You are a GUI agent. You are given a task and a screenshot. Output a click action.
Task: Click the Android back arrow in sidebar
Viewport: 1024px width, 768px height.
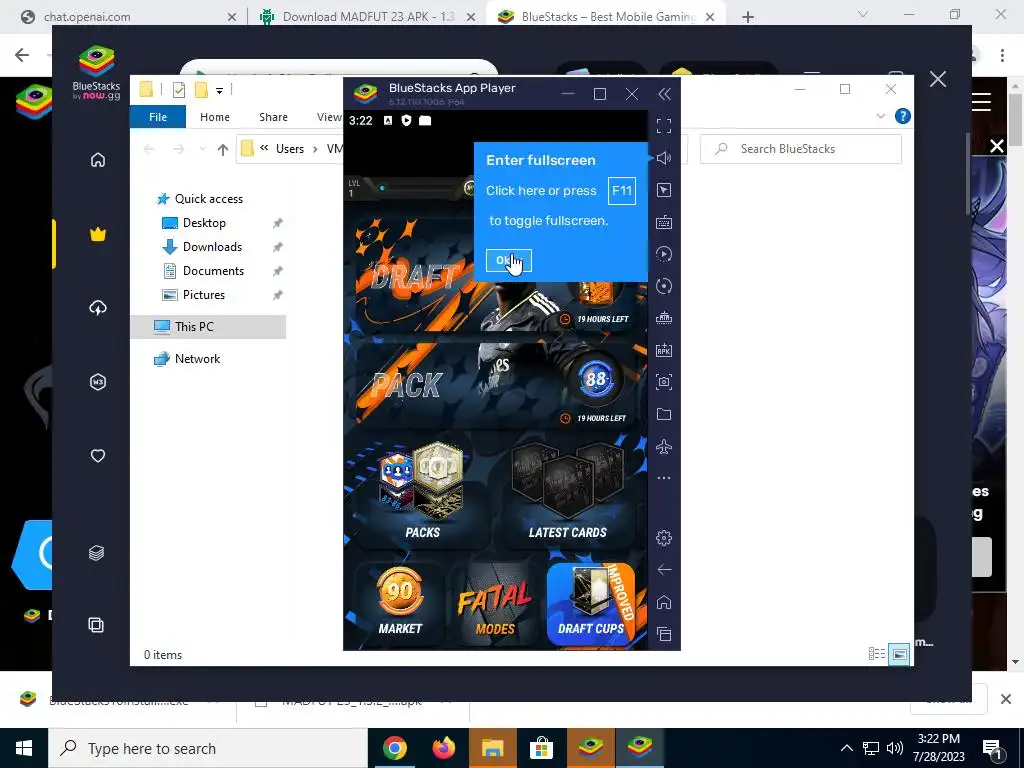click(x=664, y=569)
